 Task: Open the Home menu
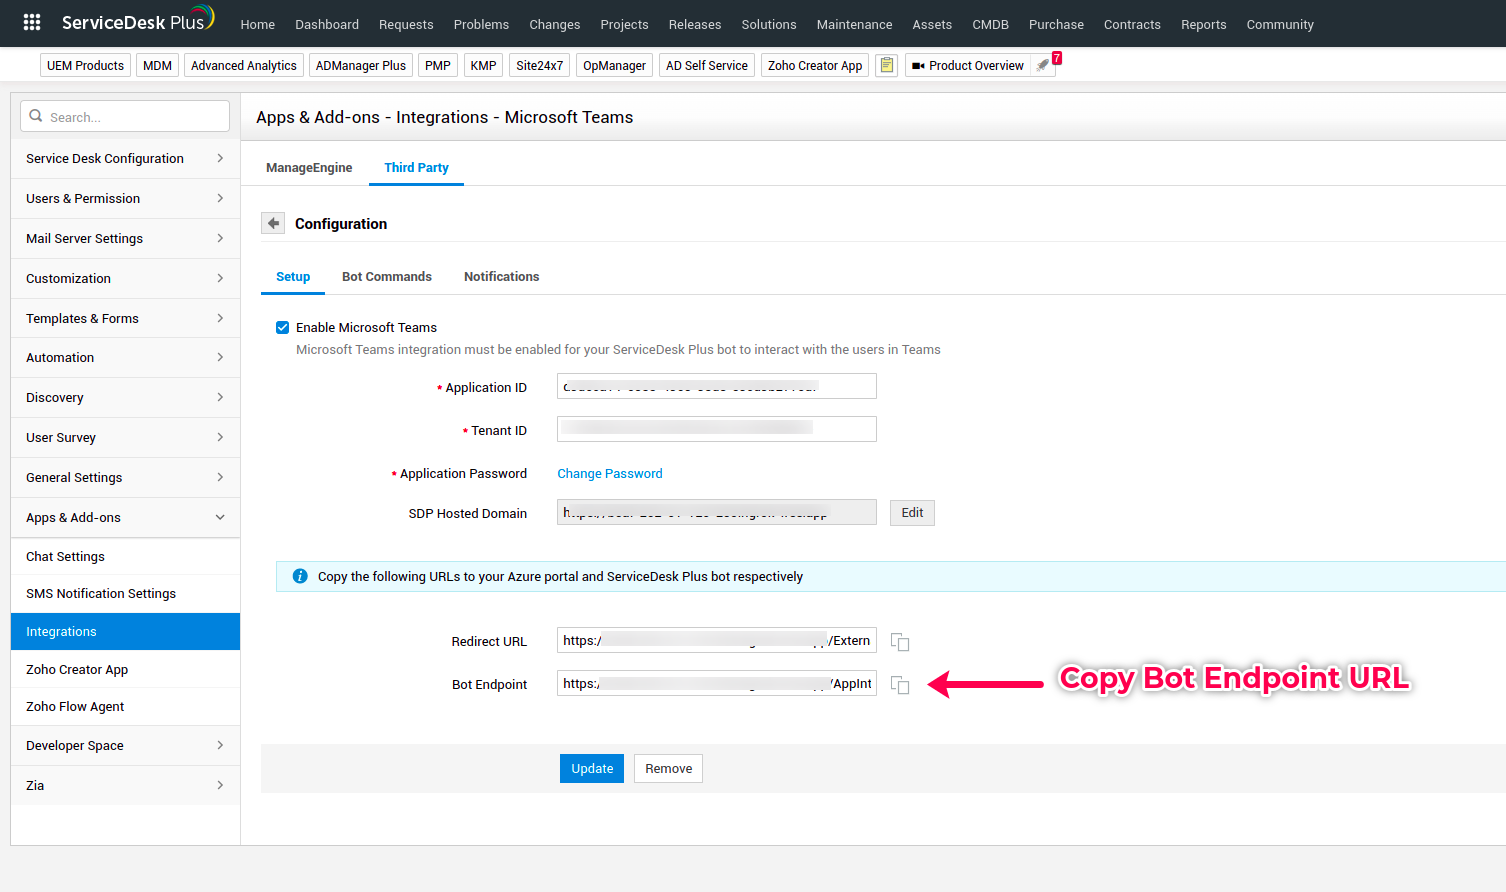[257, 24]
